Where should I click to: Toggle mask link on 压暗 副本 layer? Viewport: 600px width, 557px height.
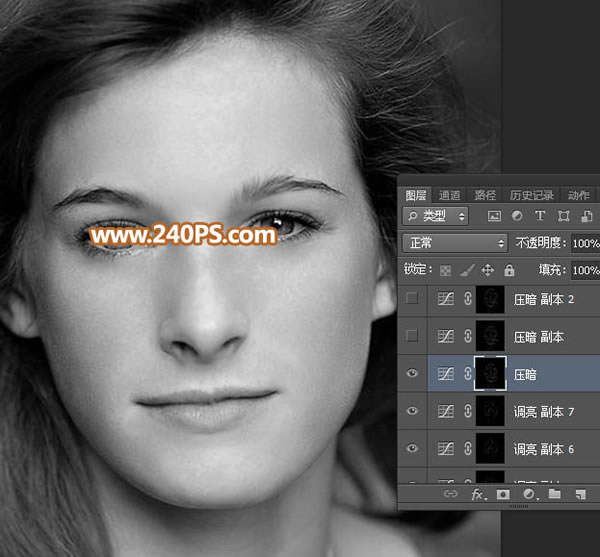468,336
